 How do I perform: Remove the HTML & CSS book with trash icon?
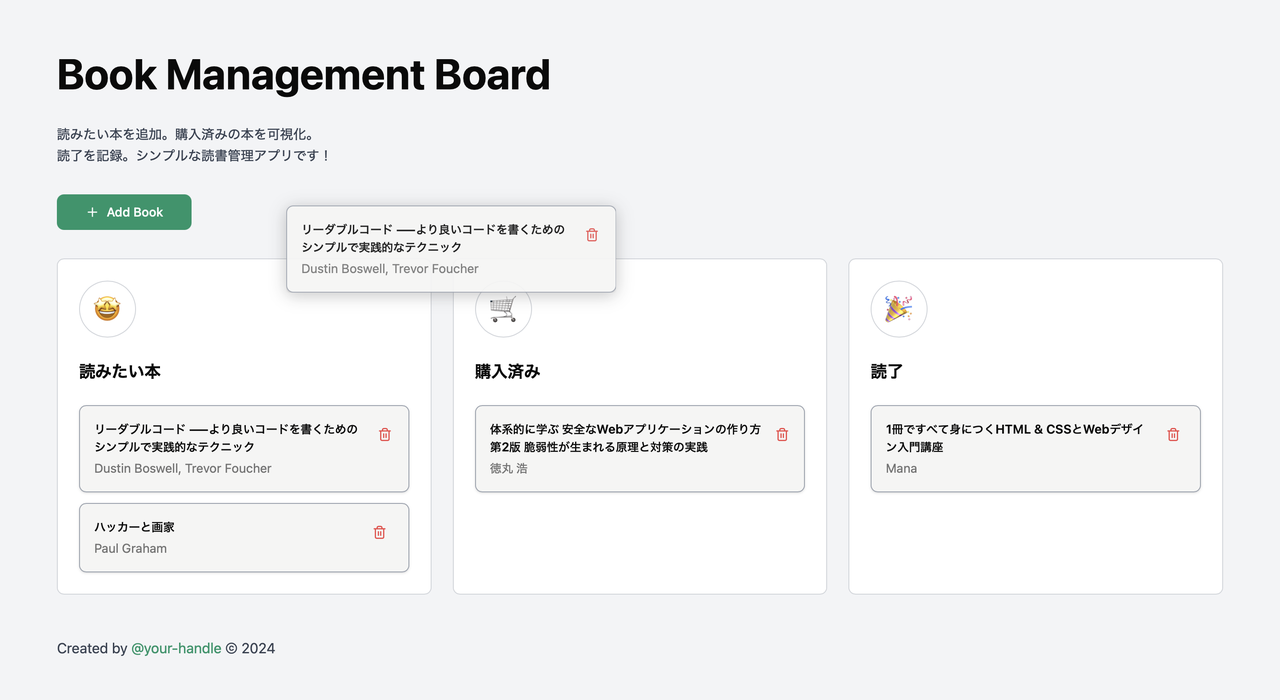point(1173,435)
